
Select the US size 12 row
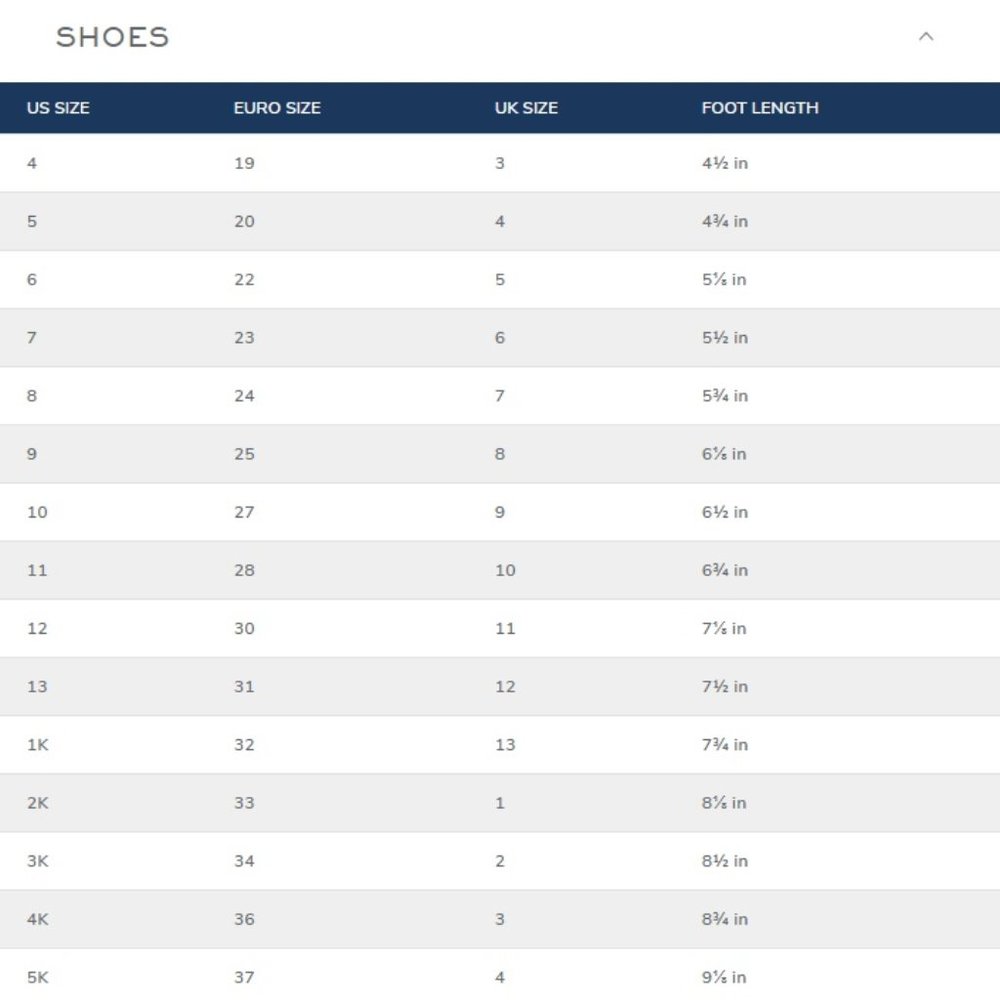click(500, 628)
